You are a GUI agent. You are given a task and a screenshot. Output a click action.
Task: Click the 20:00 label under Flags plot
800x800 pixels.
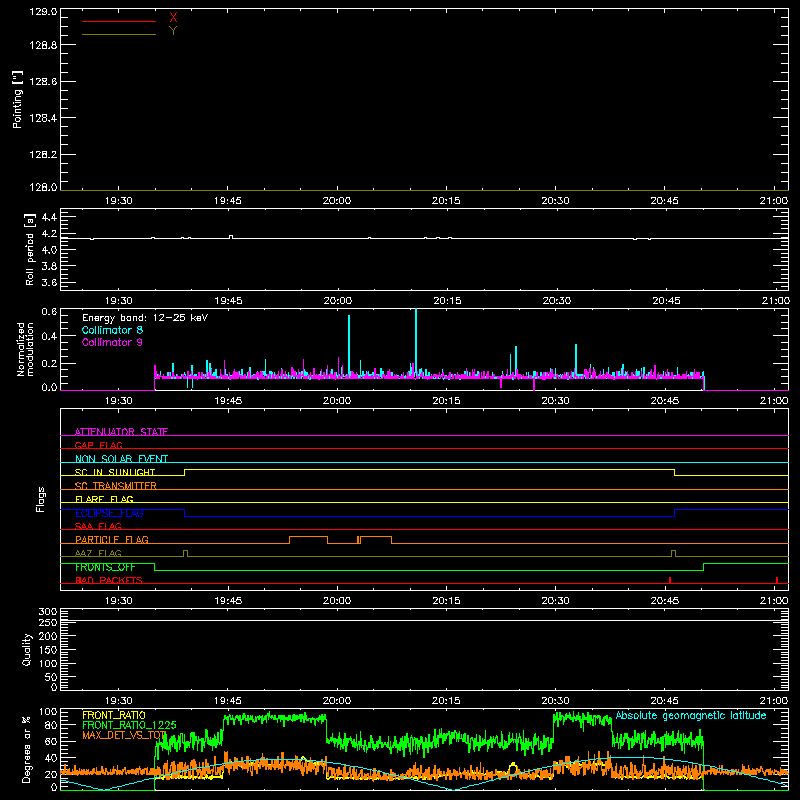(337, 601)
